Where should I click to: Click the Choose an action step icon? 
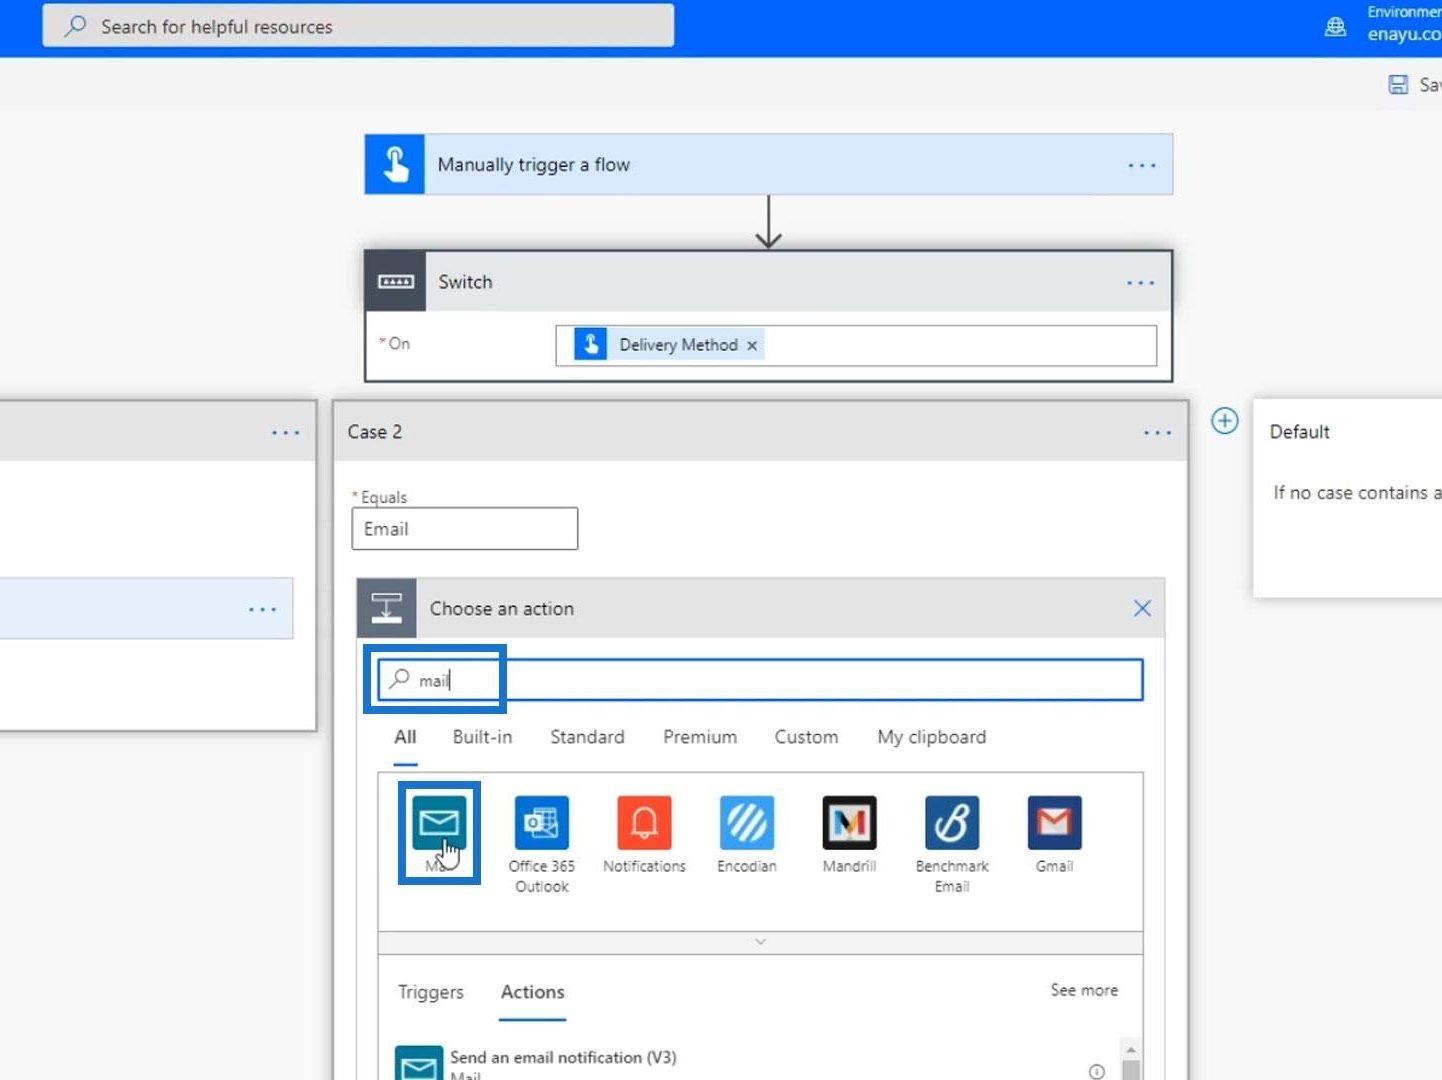(x=387, y=608)
